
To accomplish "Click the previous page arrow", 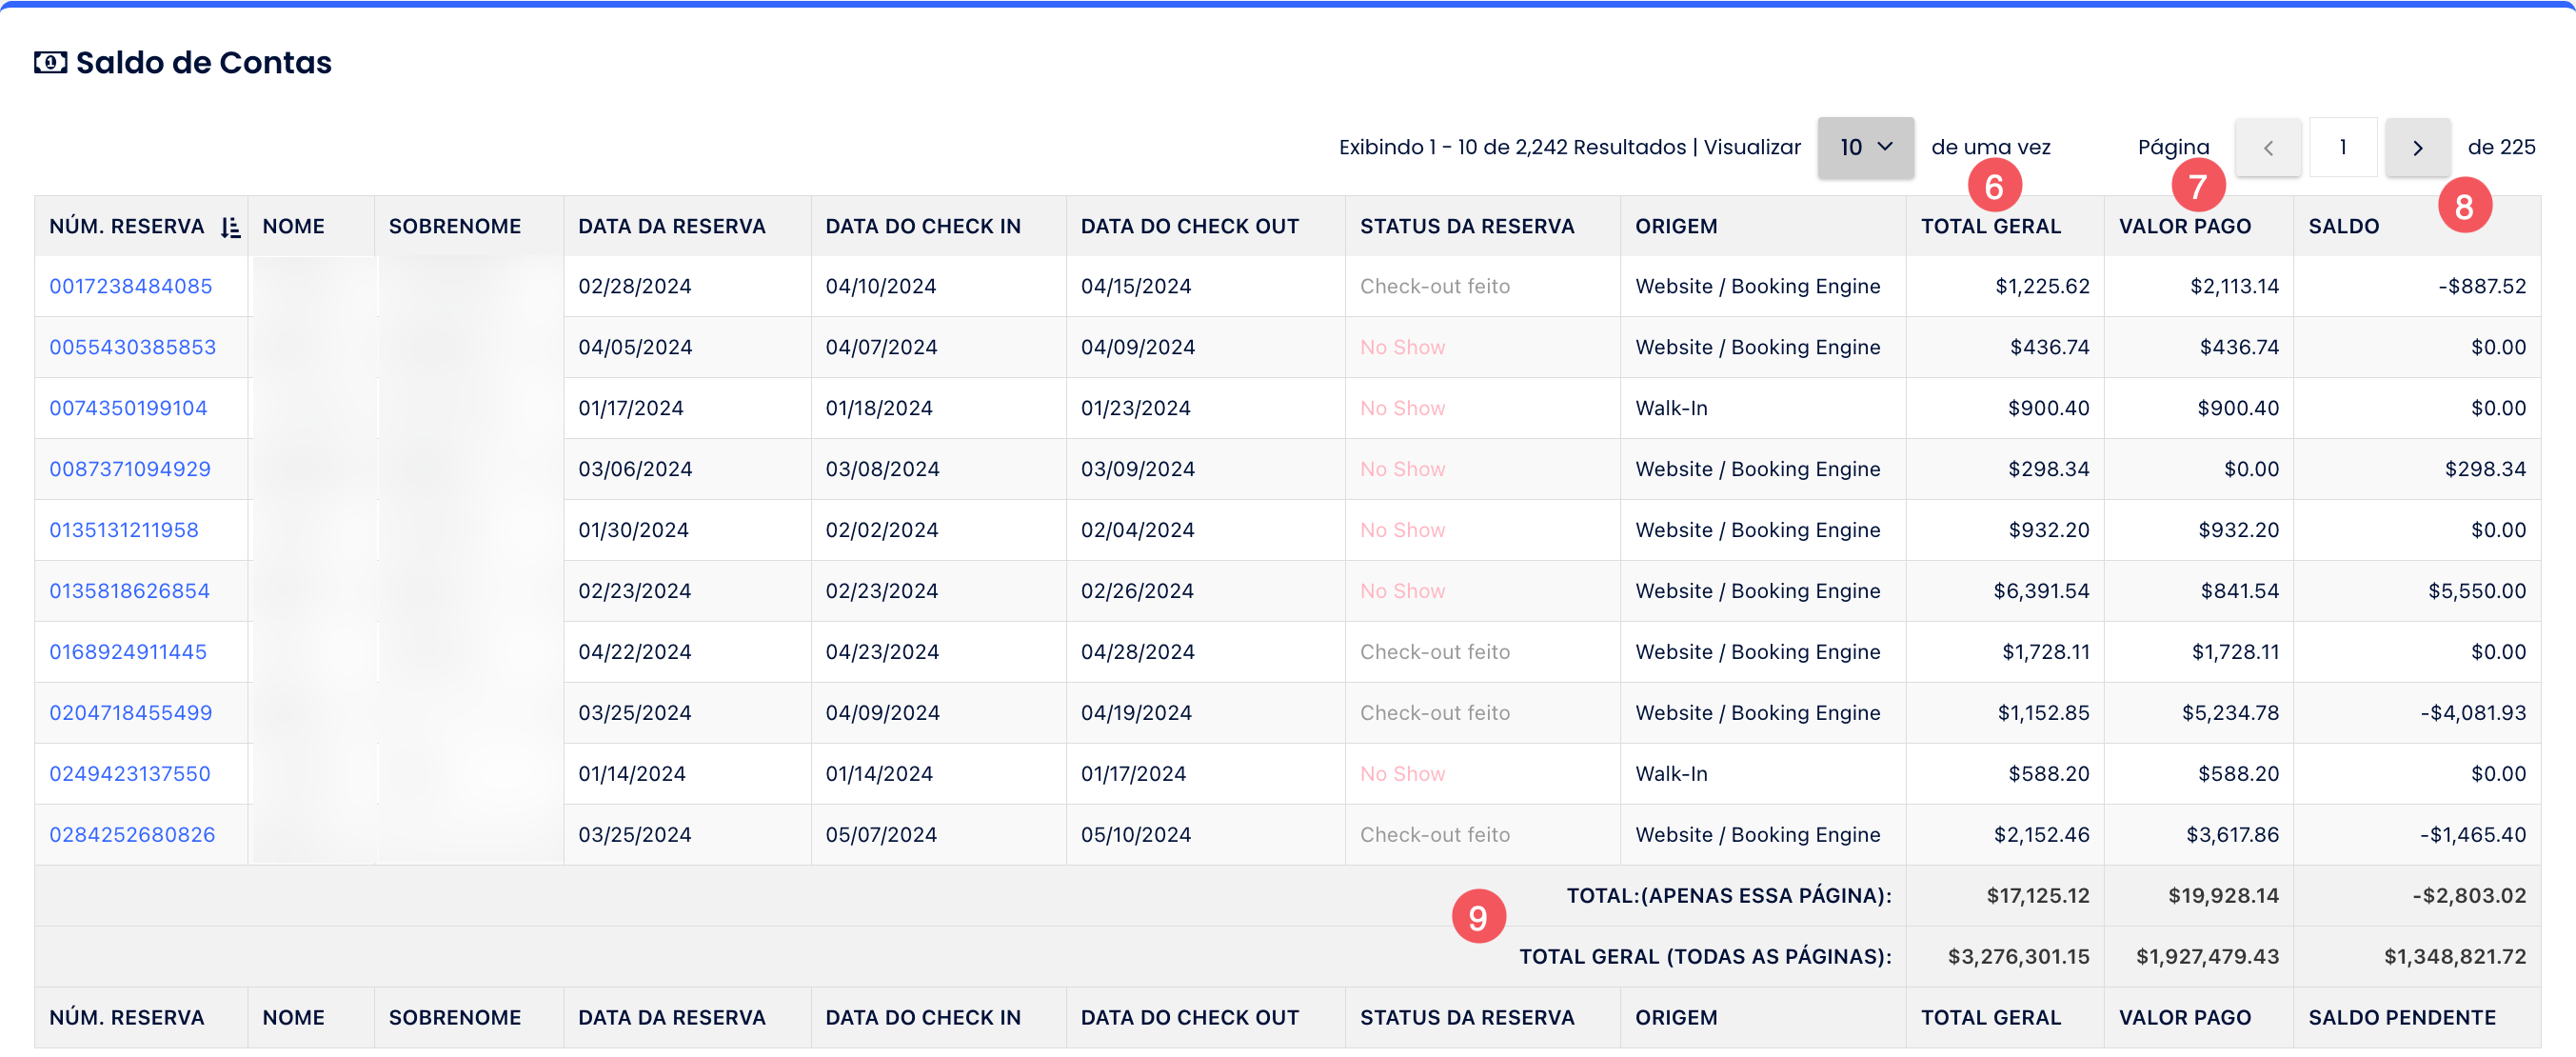I will coord(2267,148).
